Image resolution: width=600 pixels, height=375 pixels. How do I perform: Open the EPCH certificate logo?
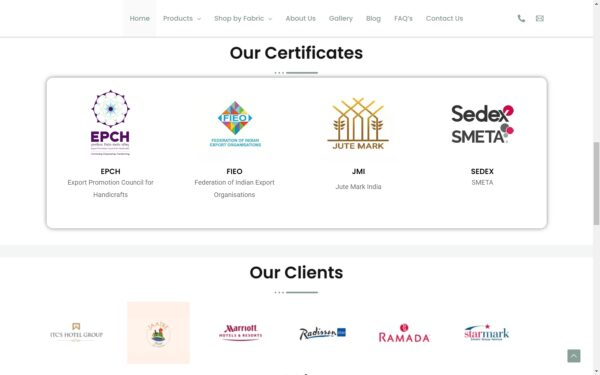point(110,122)
